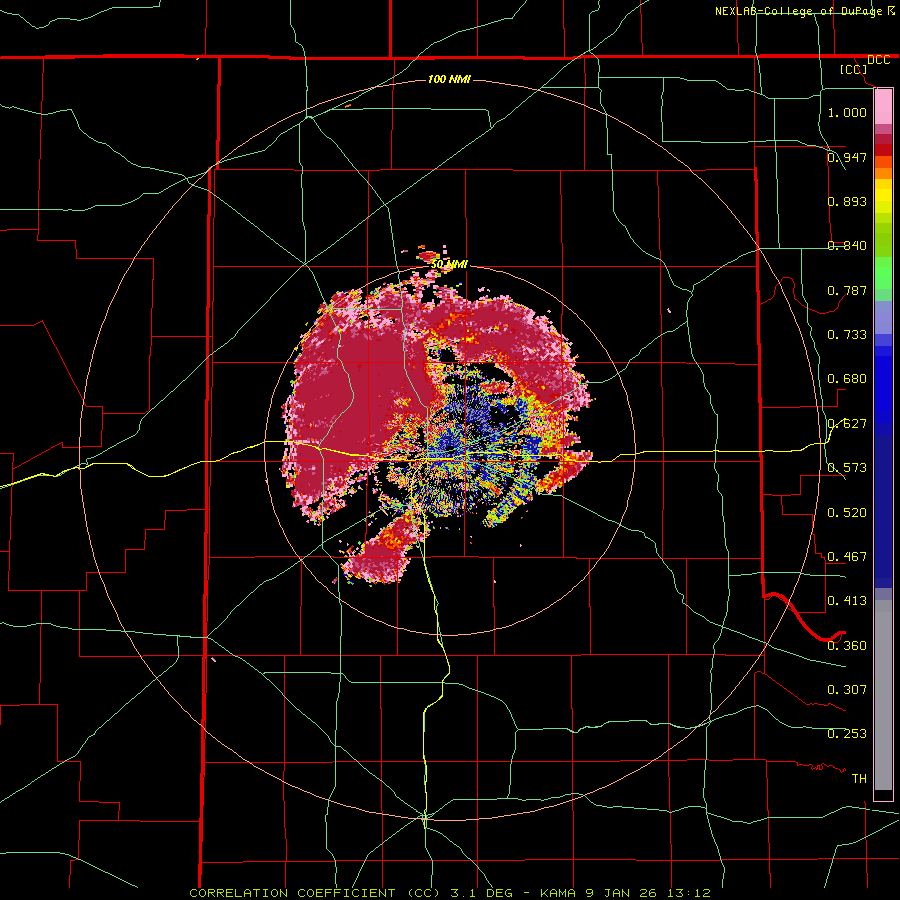
Task: Click the 0.893 scale value
Action: pos(847,201)
